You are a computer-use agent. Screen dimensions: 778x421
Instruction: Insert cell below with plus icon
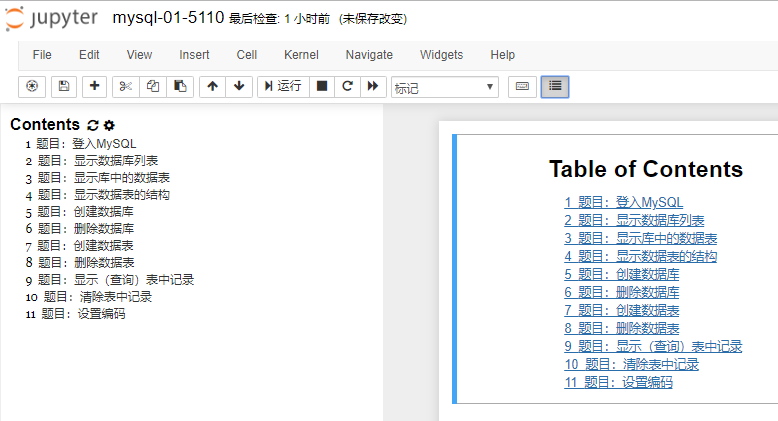(x=94, y=86)
